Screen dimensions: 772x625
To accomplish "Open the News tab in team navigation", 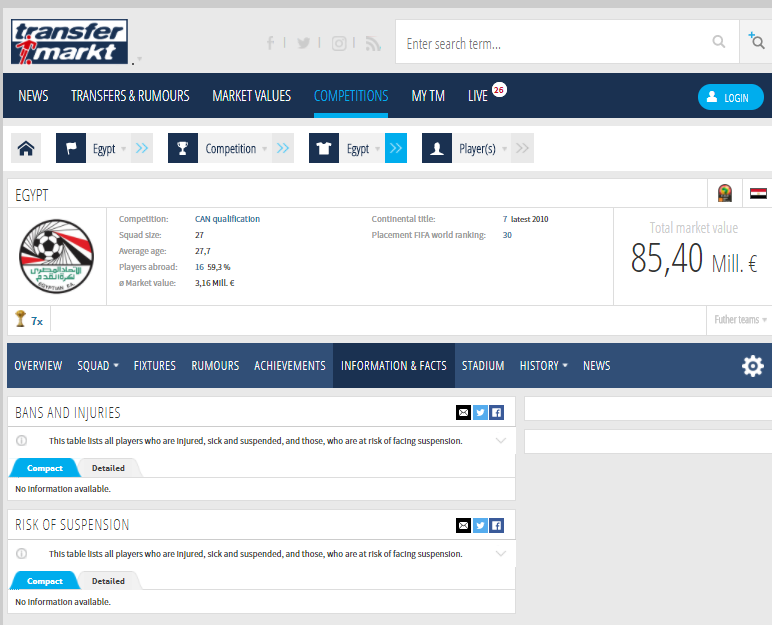I will pyautogui.click(x=597, y=365).
